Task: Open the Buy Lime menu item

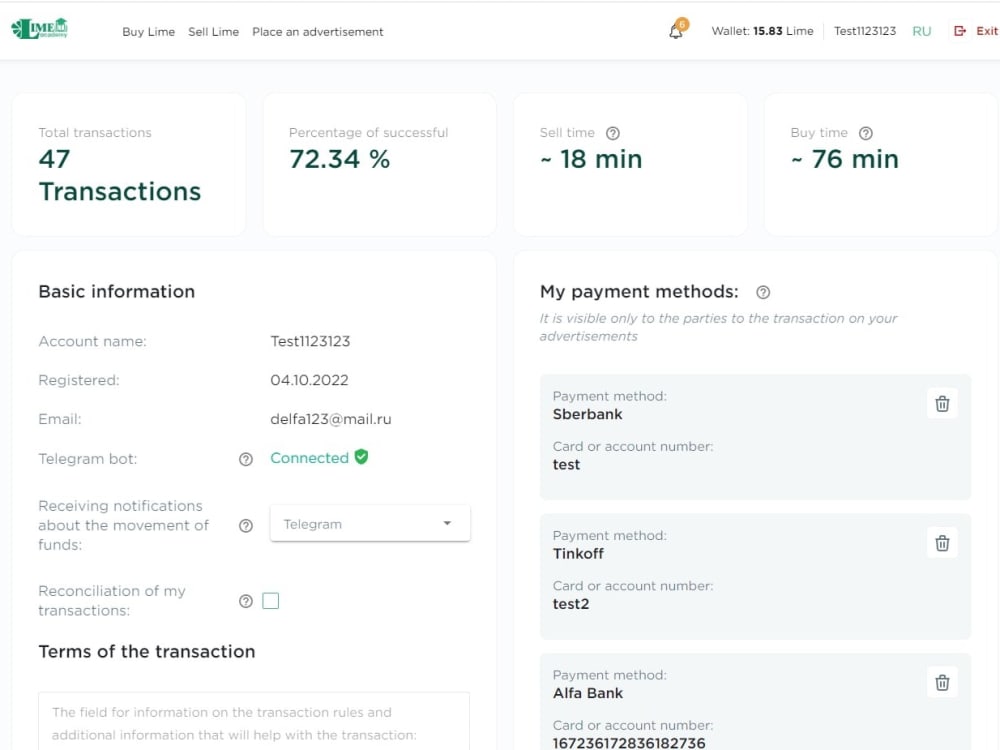Action: [149, 32]
